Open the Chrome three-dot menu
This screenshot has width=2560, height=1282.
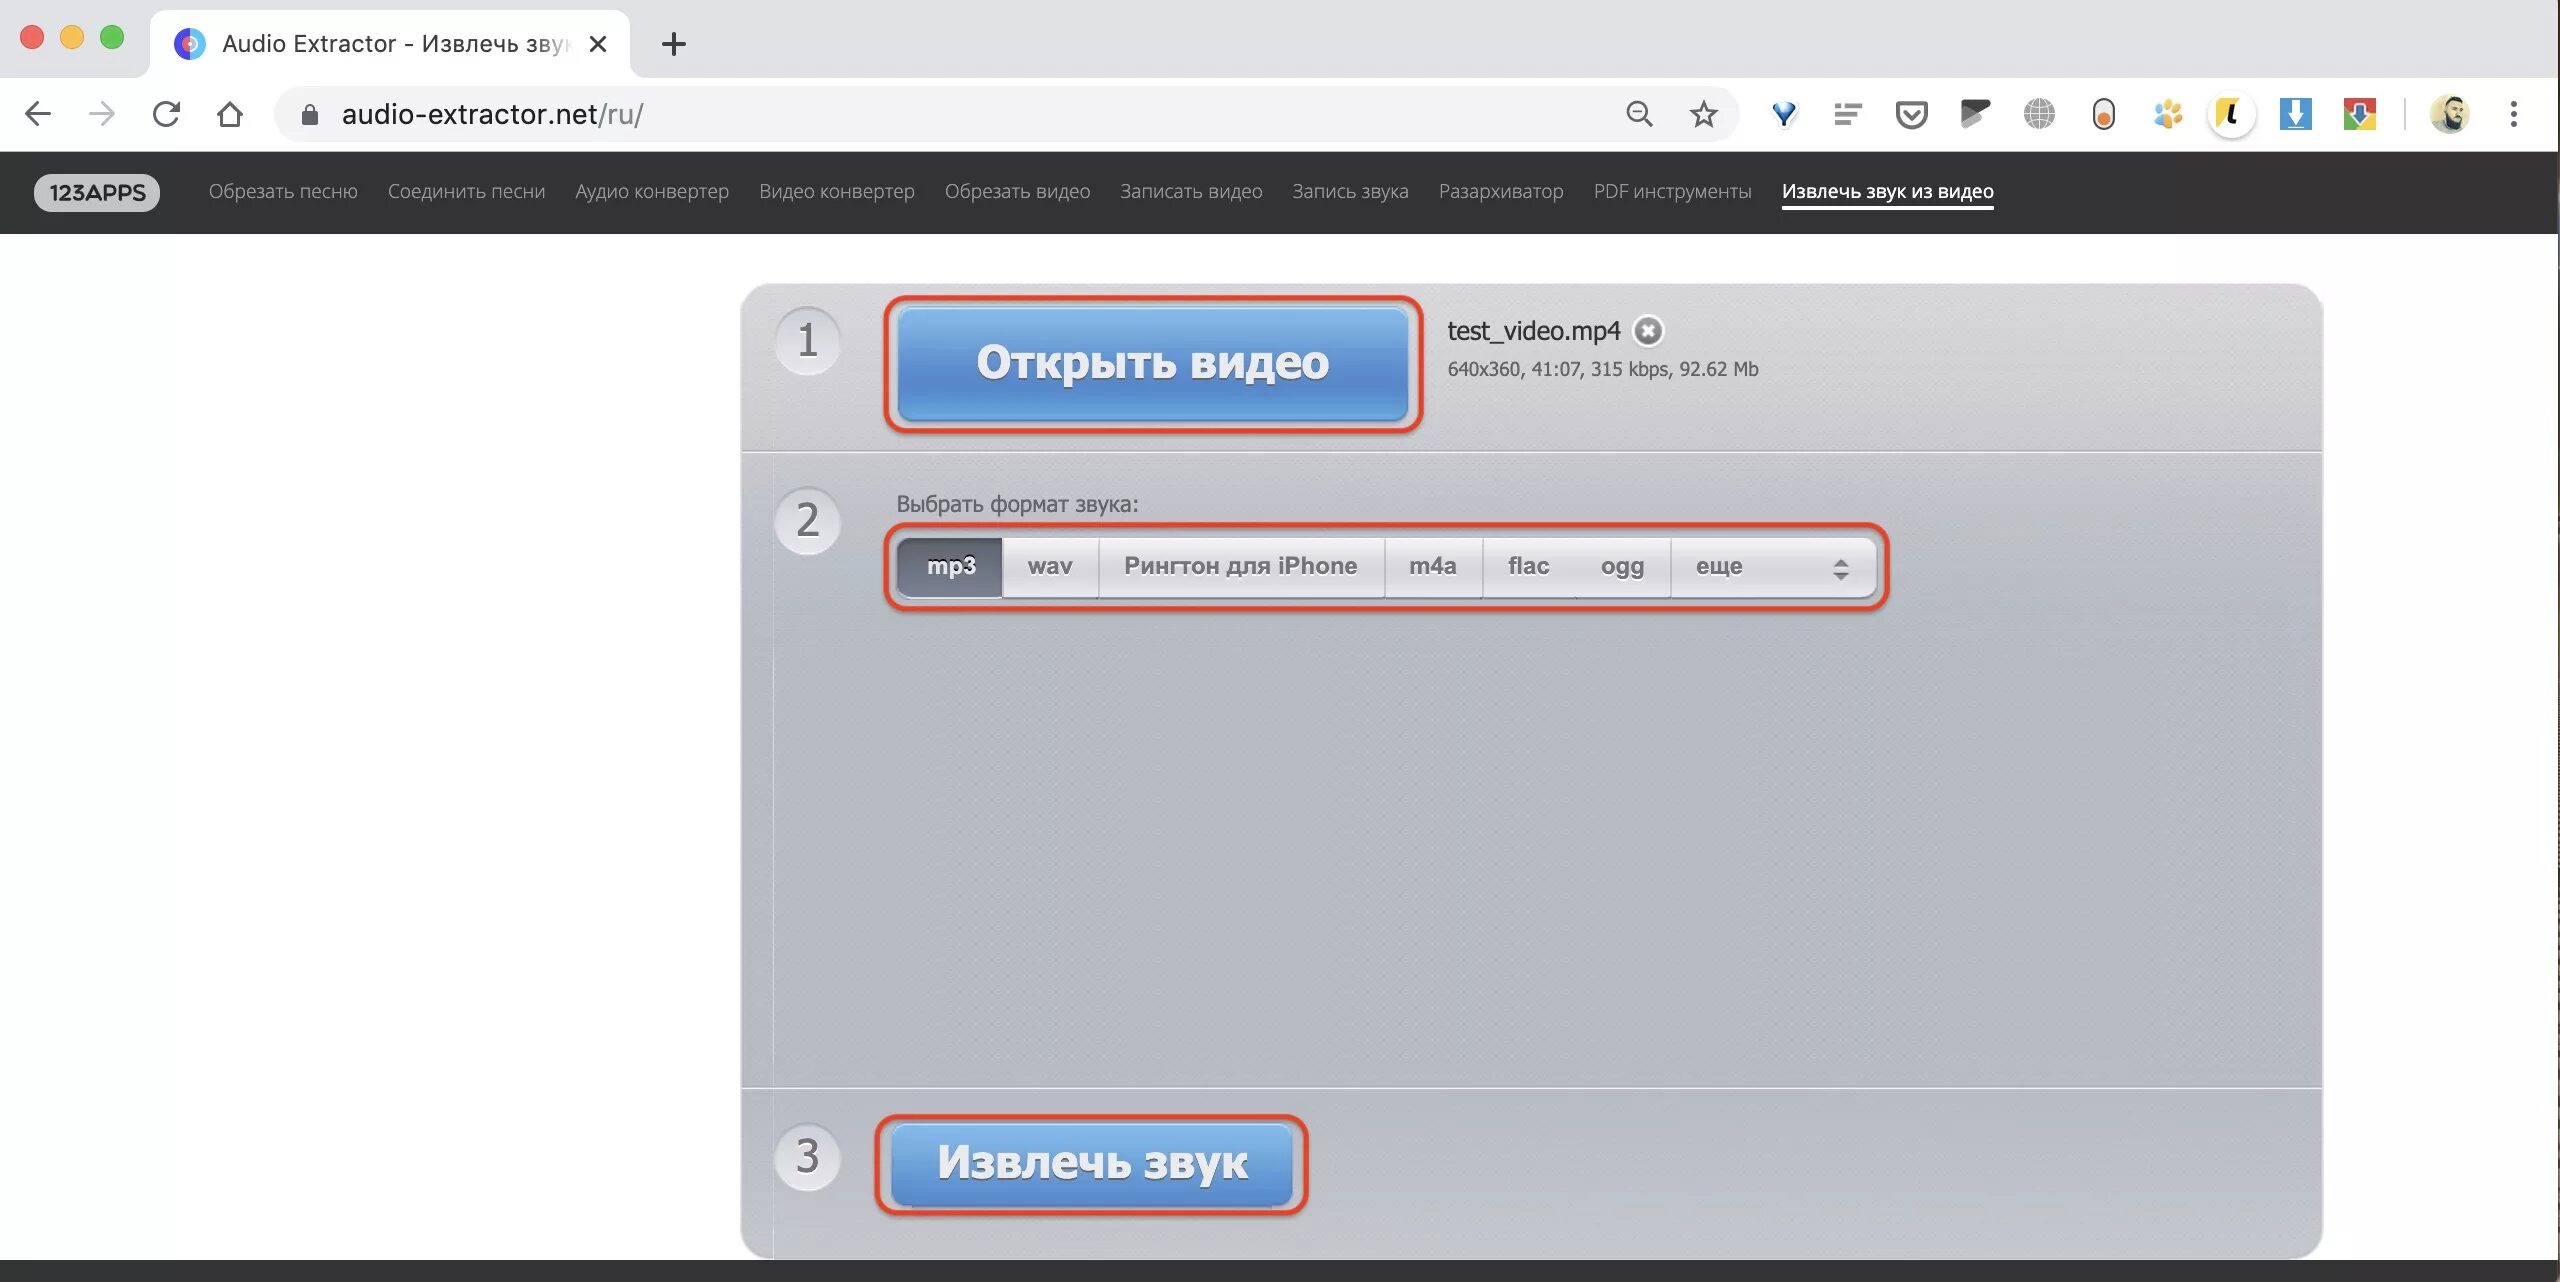click(x=2513, y=114)
